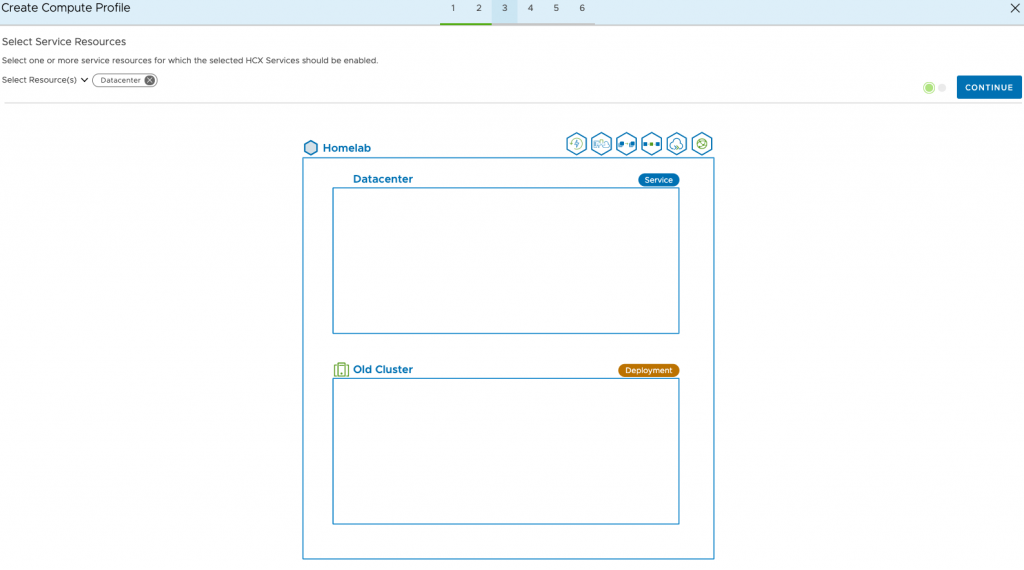Screen dimensions: 1024x570
Task: Click the CONTINUE button
Action: (x=989, y=87)
